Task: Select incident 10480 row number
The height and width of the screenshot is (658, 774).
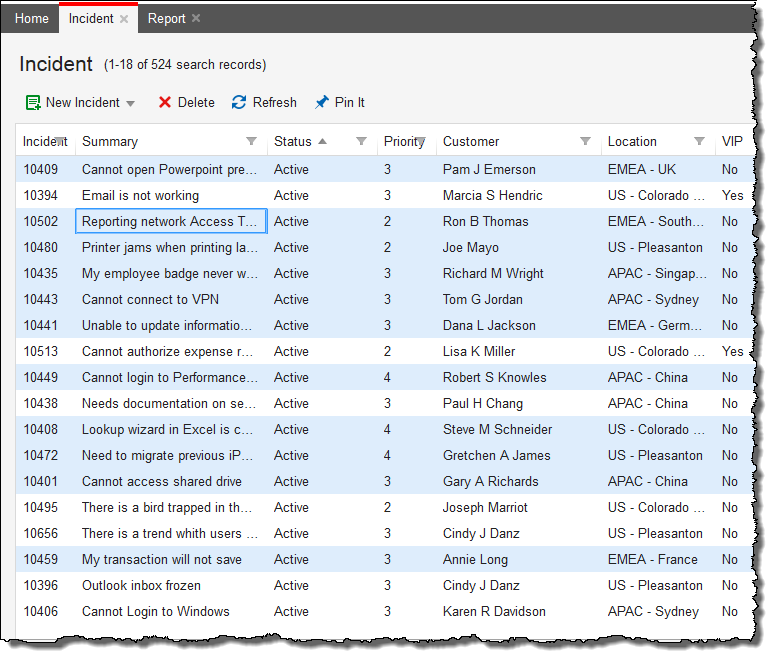Action: 40,247
